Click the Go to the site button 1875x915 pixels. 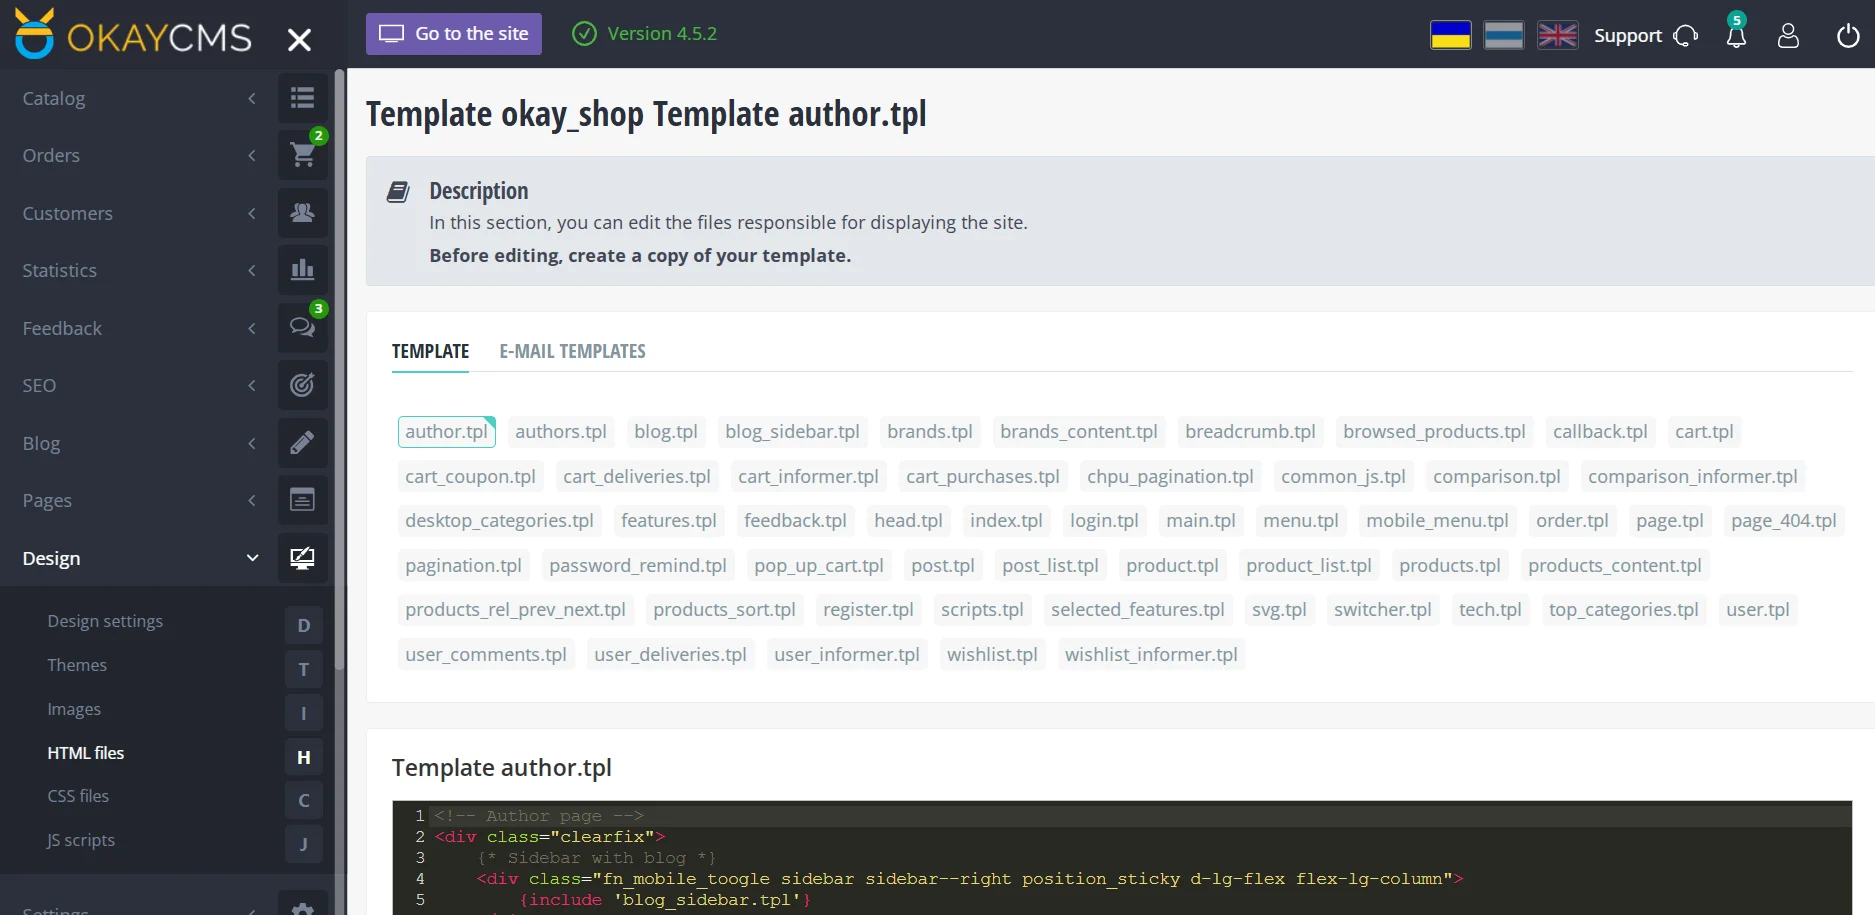point(453,34)
